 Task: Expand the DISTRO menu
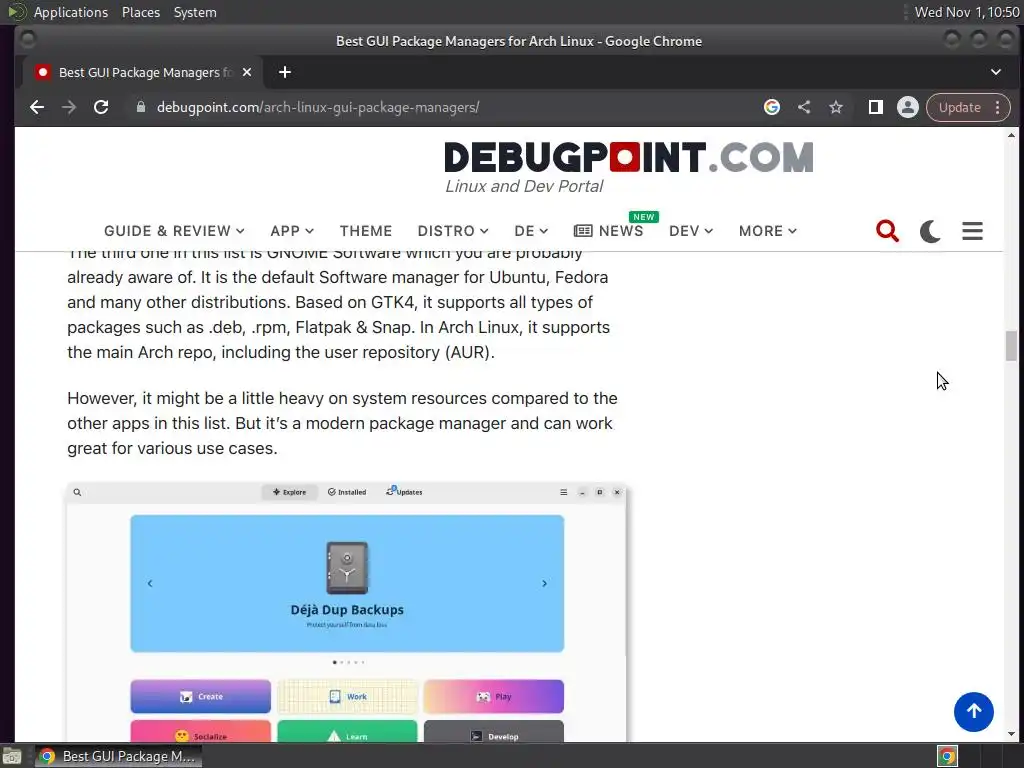453,231
